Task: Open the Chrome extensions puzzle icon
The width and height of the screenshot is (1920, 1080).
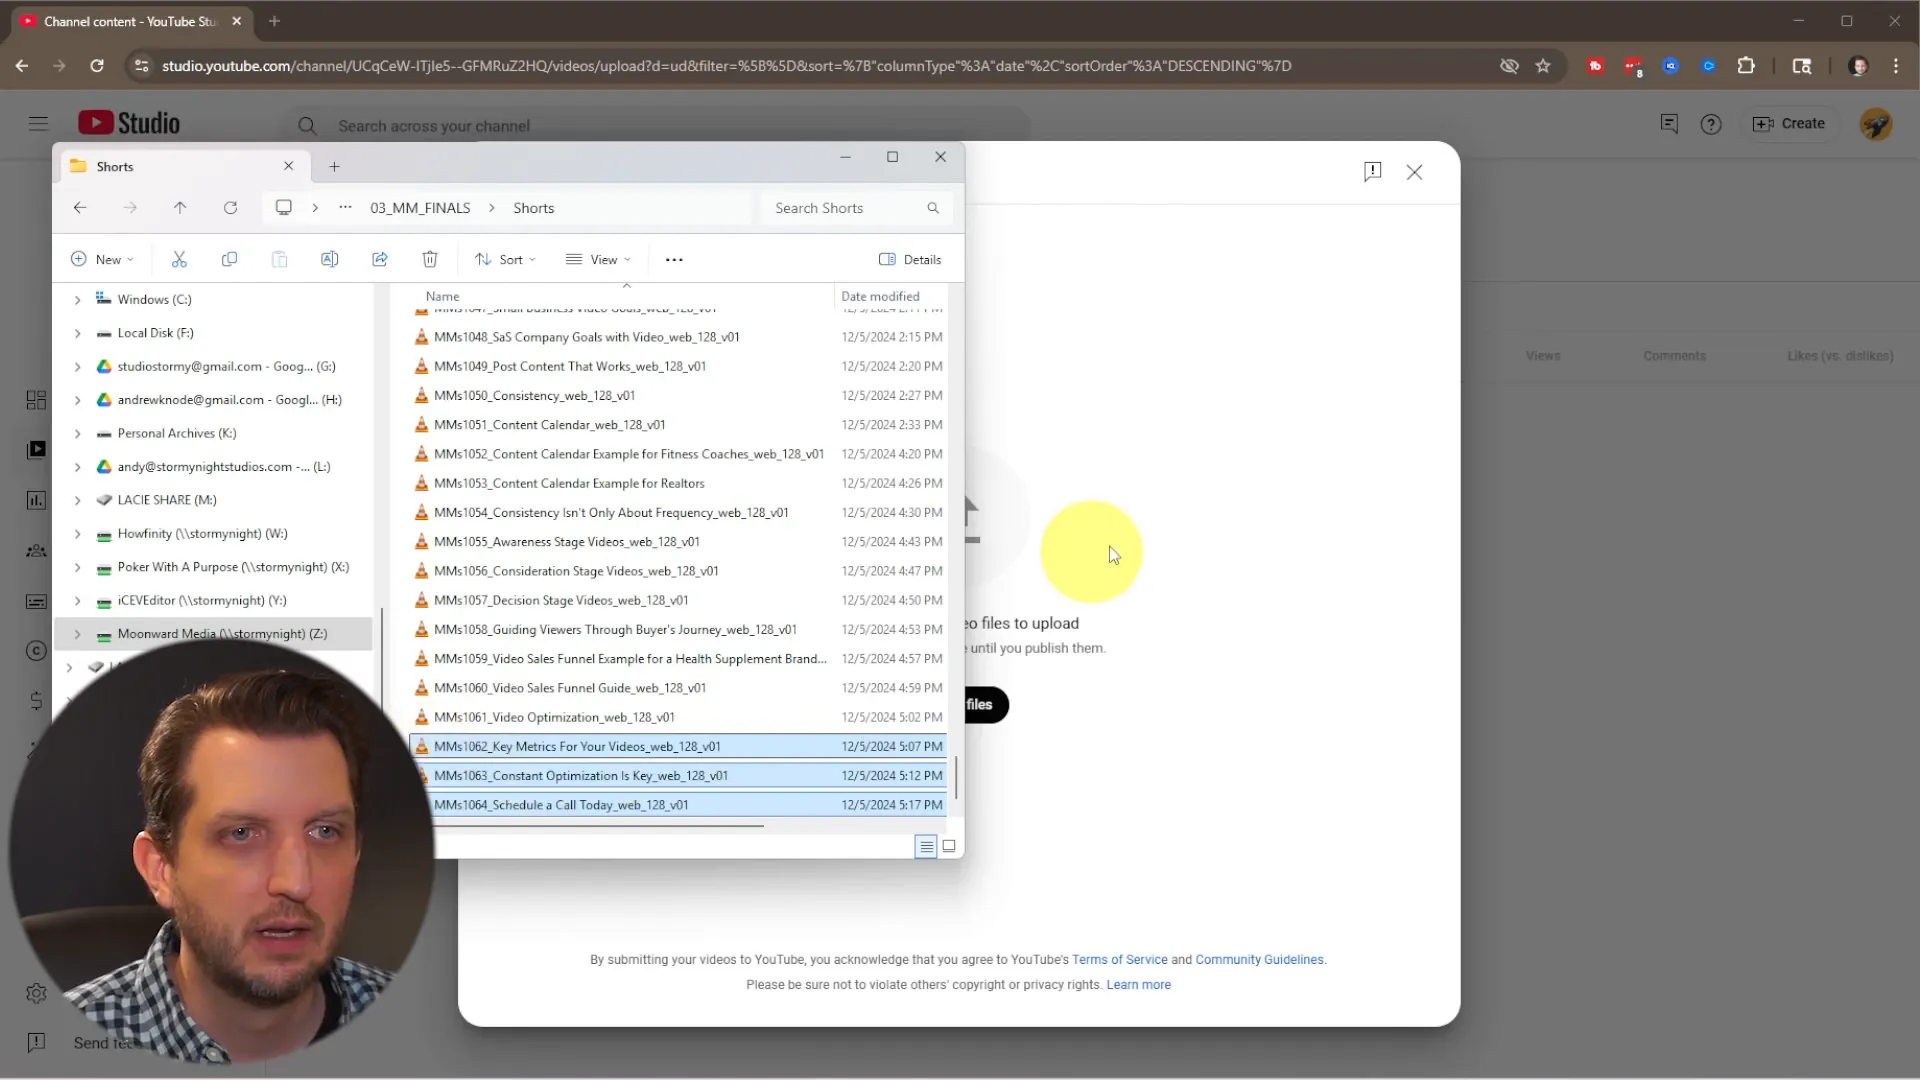Action: (1746, 66)
